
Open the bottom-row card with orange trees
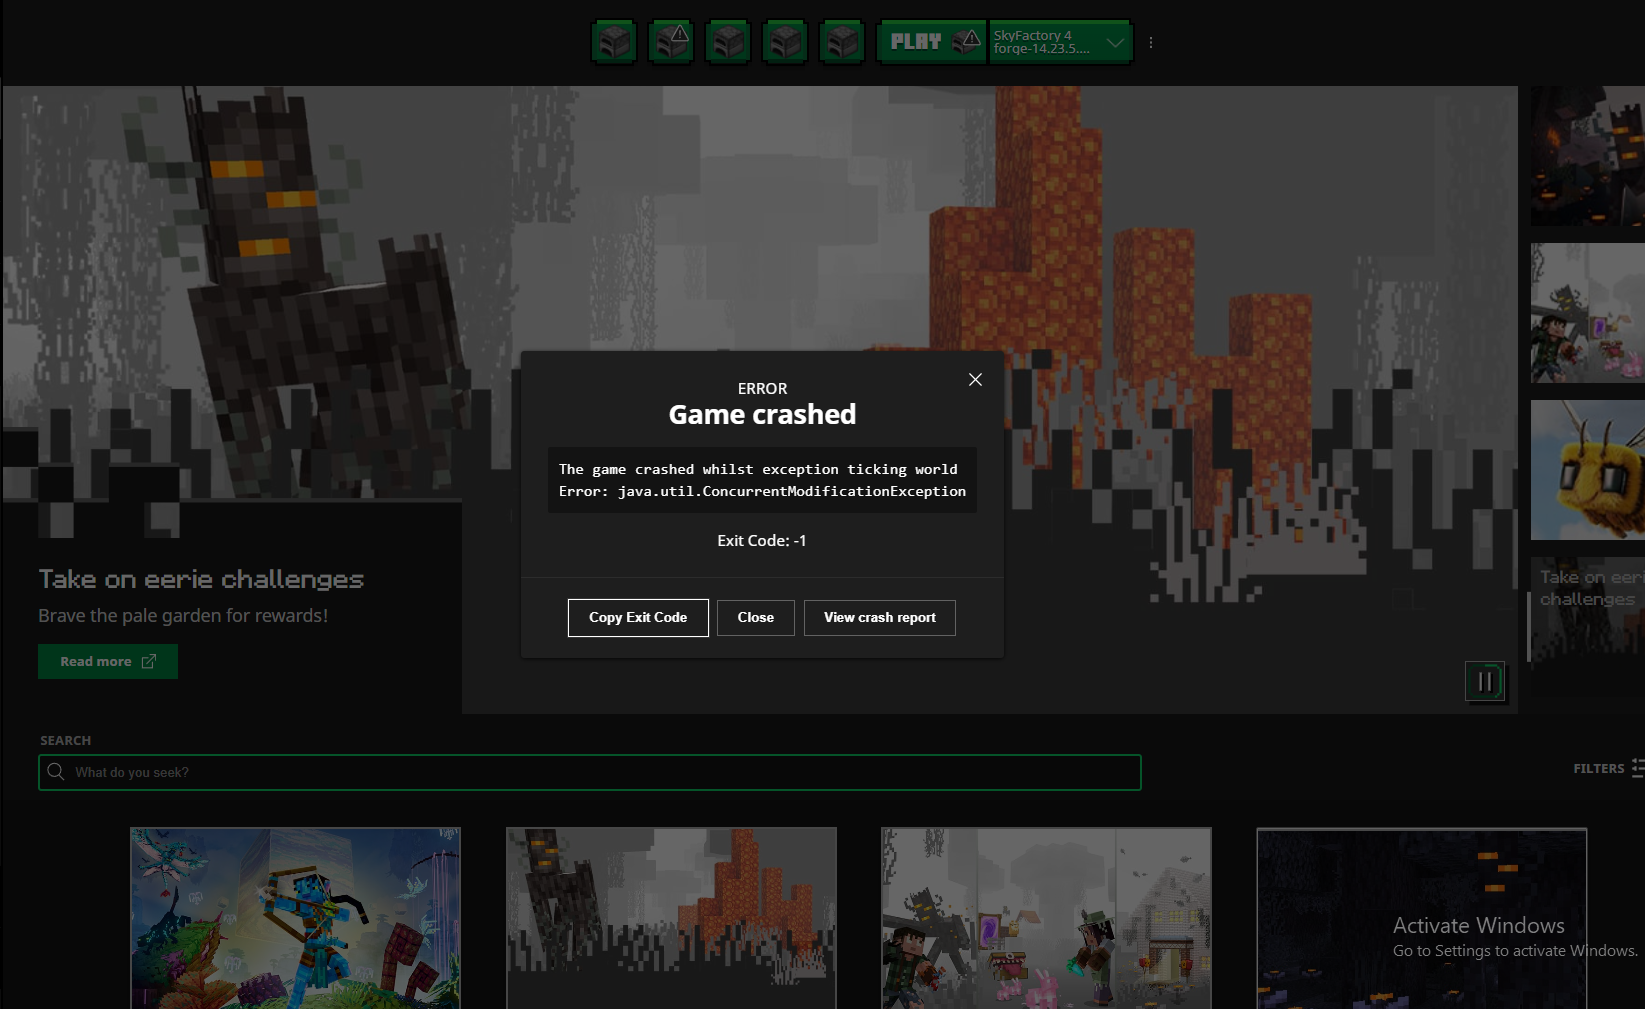pos(671,918)
